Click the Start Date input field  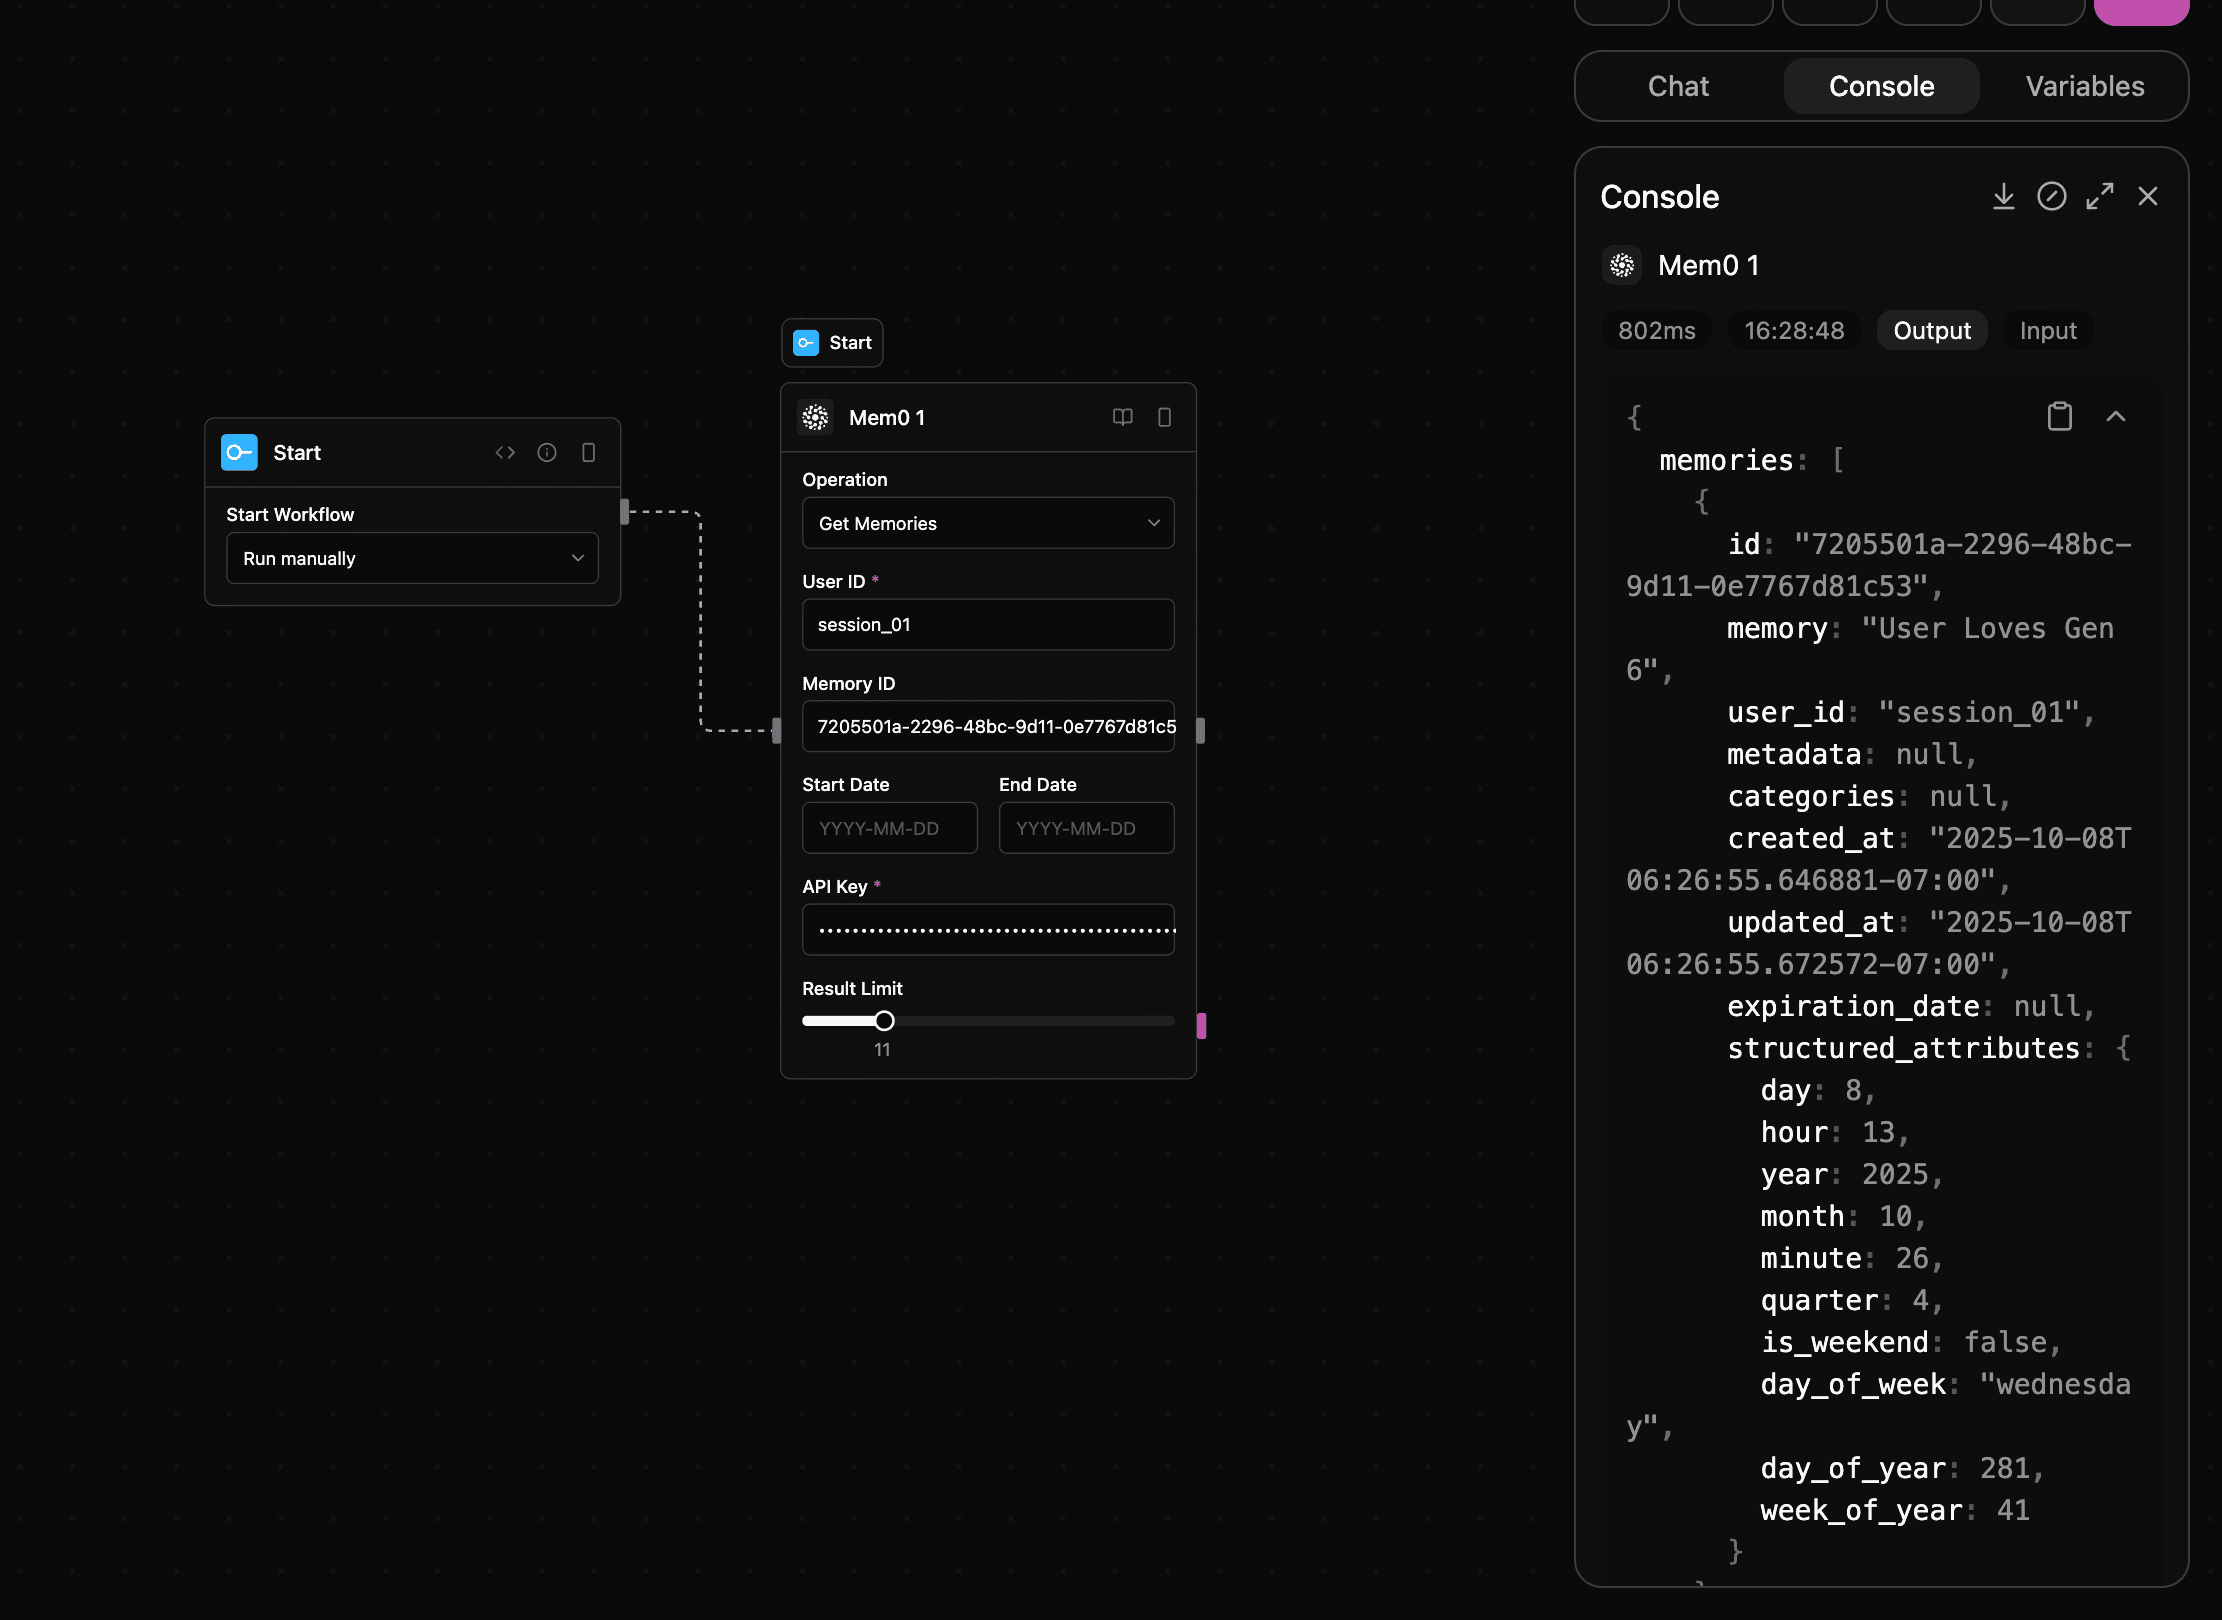coord(889,828)
